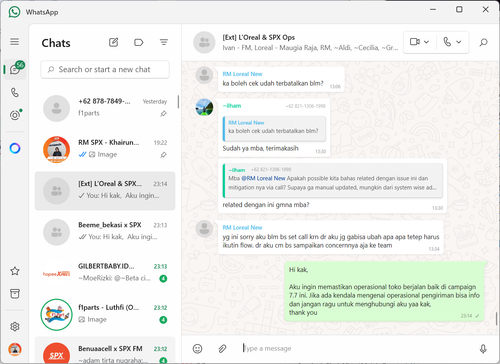Screen dimensions: 500x364
Task: Click the RM Loreal New name above 'yg ini sorry'
Action: click(242, 228)
